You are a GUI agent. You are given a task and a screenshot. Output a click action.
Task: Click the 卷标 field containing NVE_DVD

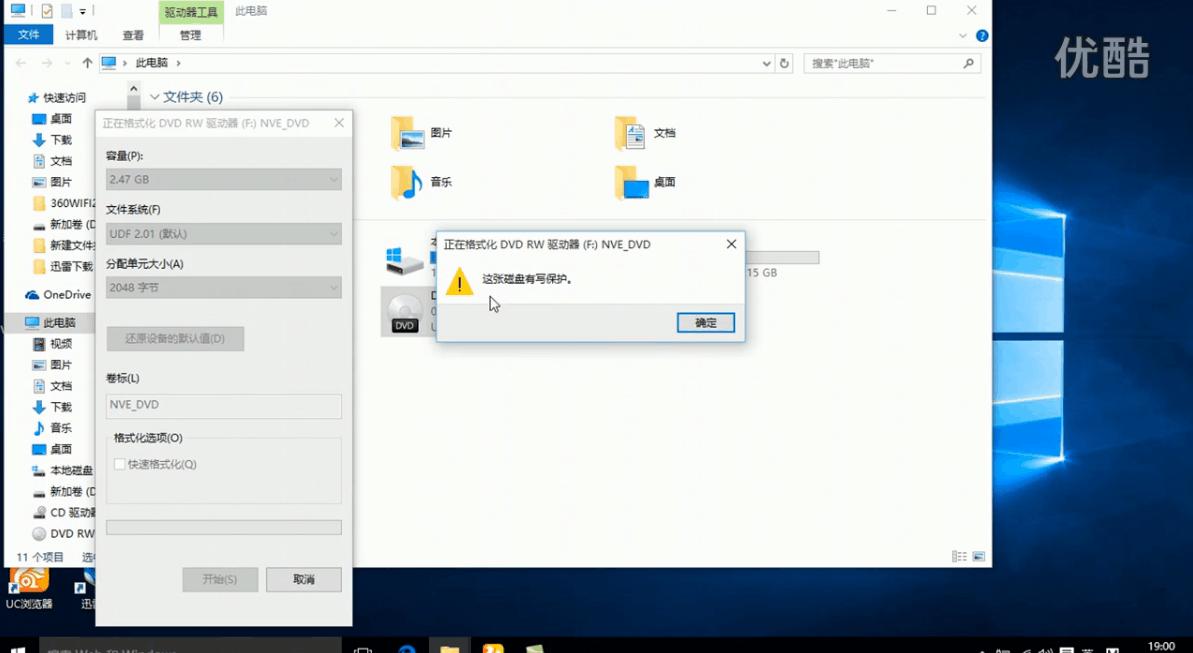point(224,405)
